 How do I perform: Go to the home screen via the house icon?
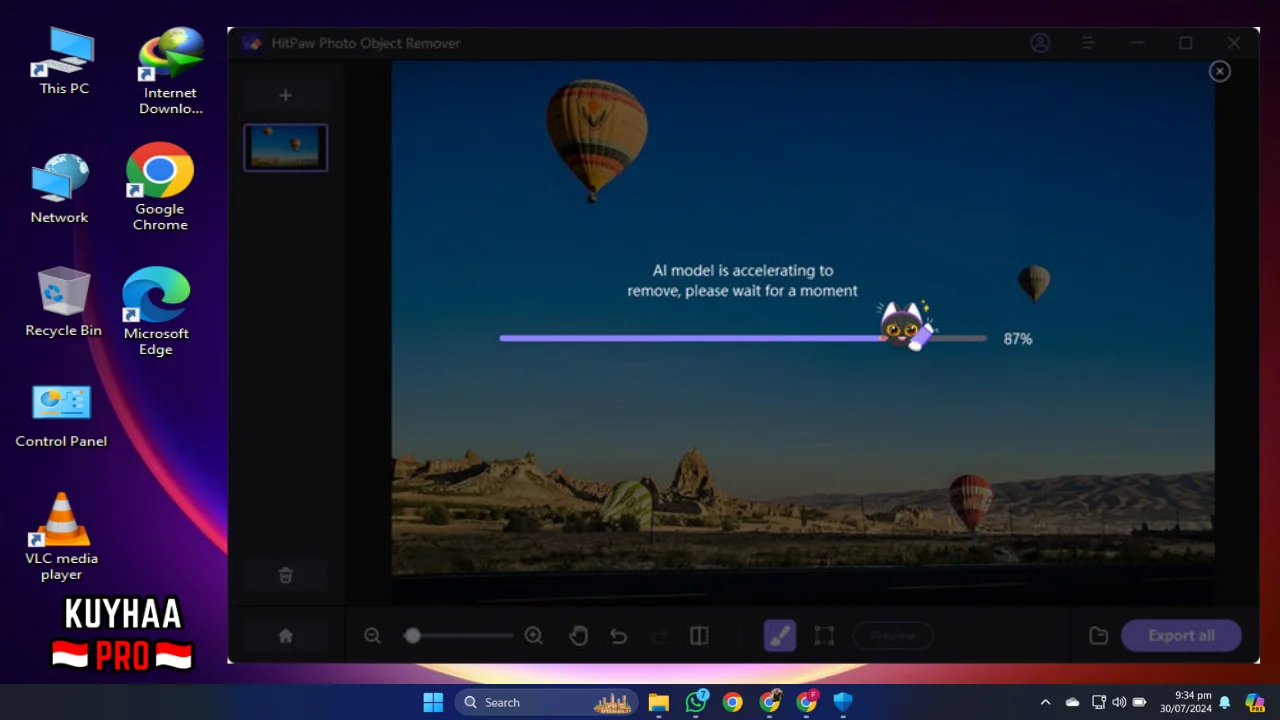285,636
